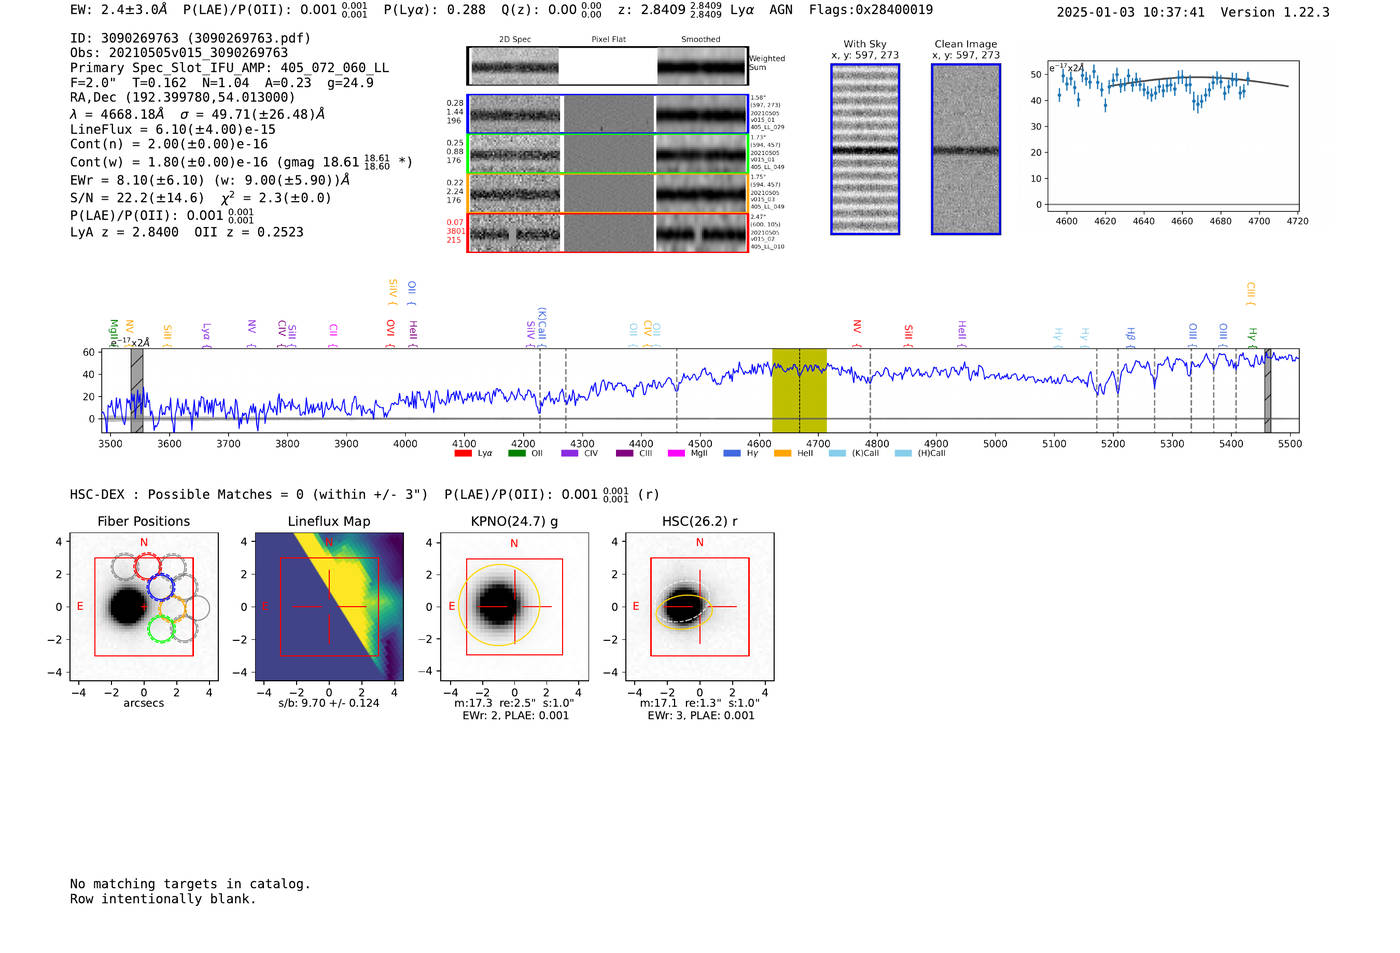
Task: Click the Weighted Sum smoothed cutout
Action: point(702,66)
